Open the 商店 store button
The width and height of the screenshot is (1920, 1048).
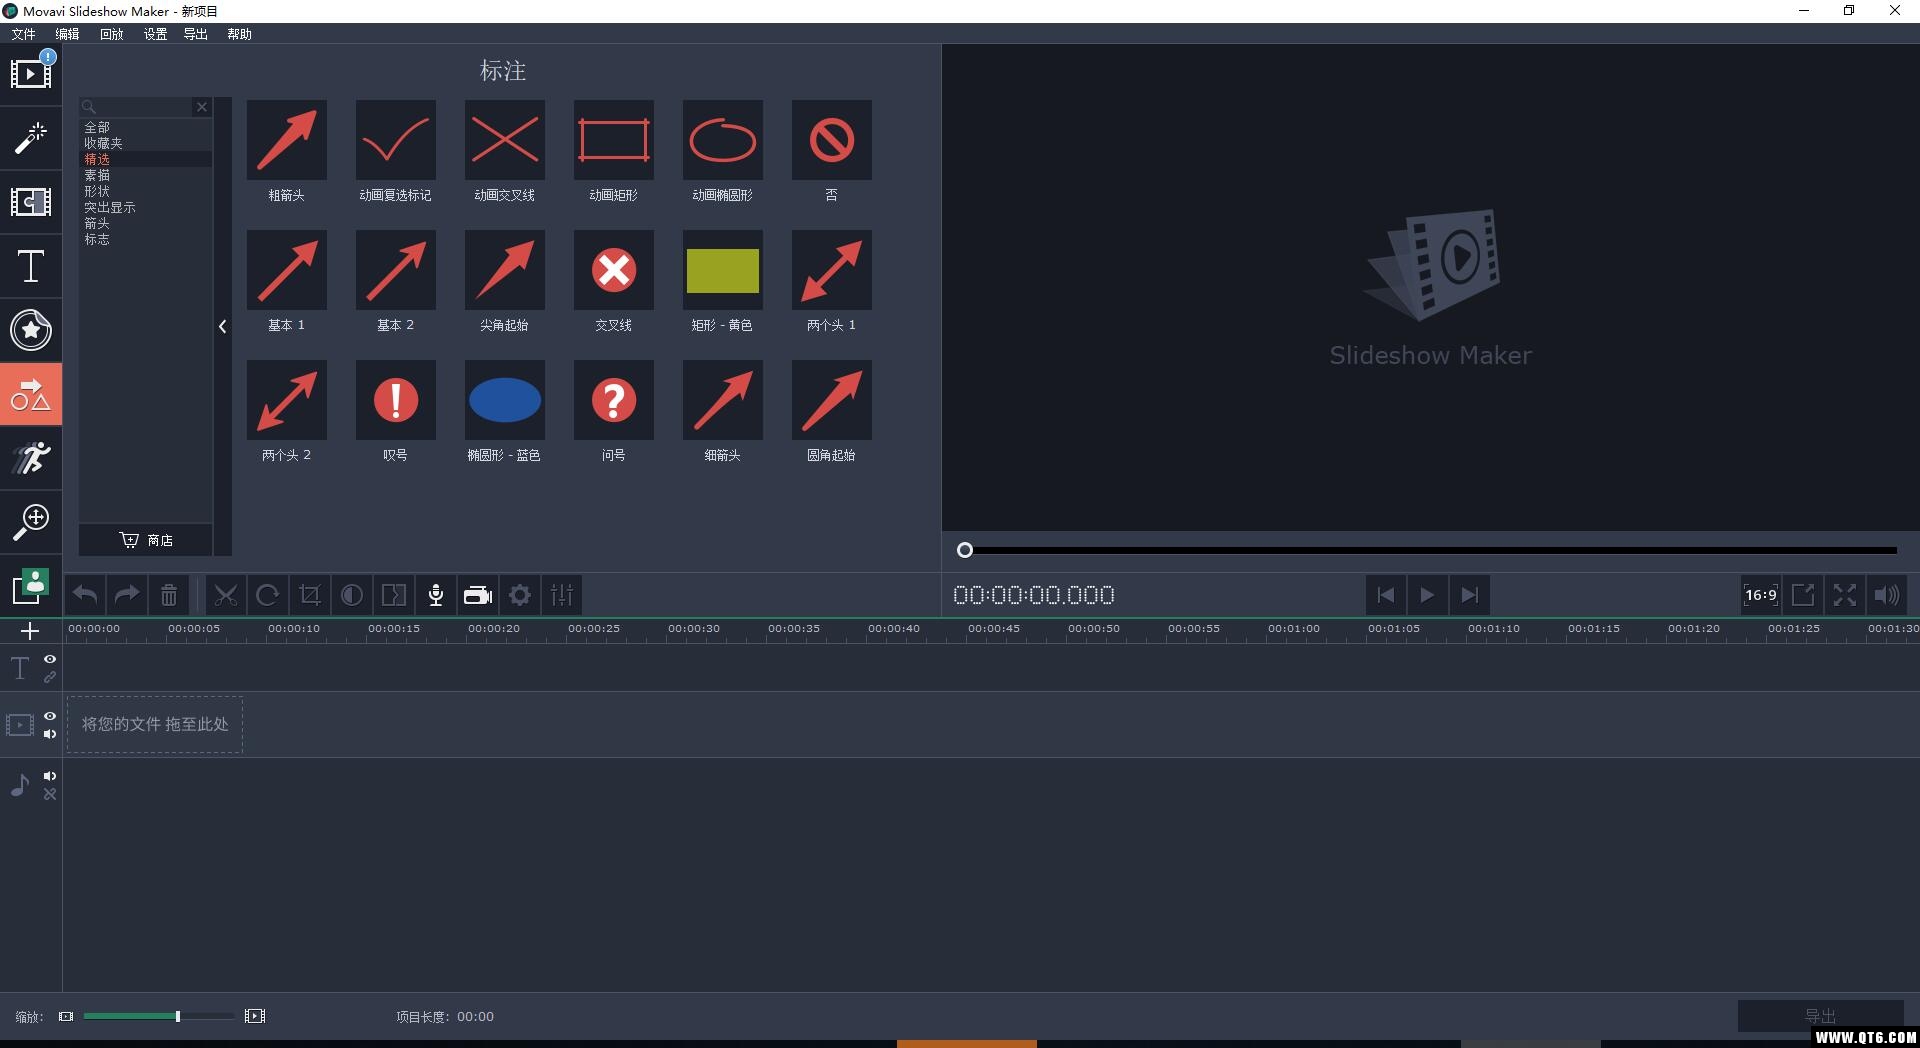(146, 540)
